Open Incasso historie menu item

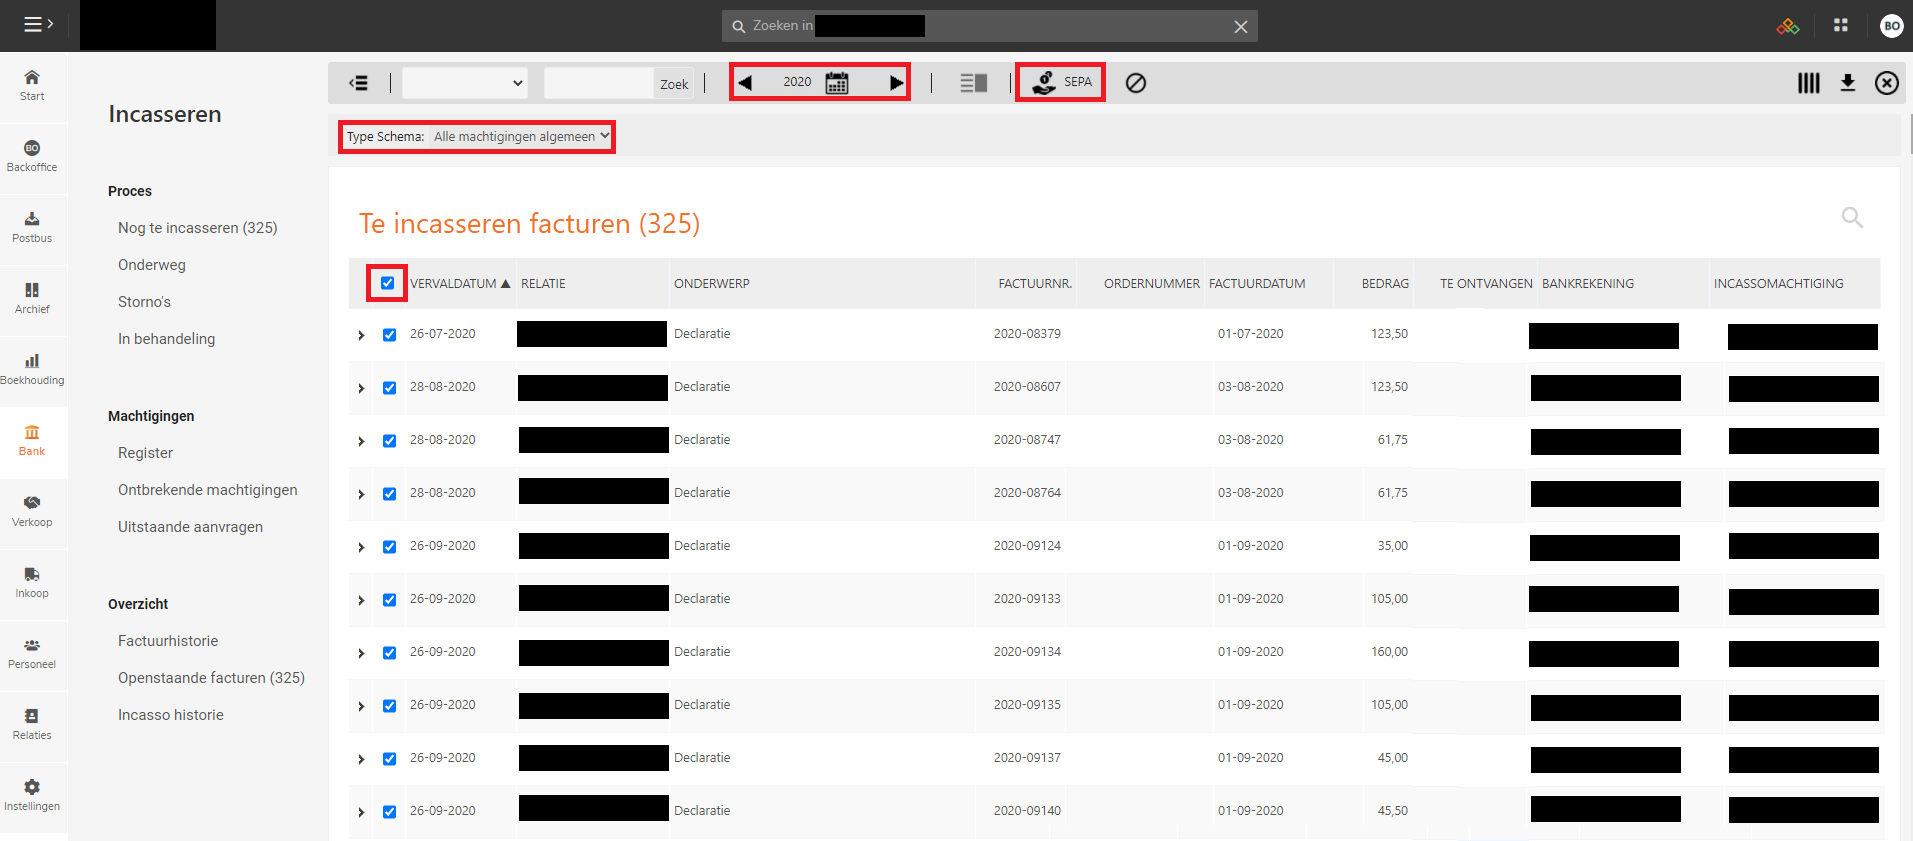[171, 715]
